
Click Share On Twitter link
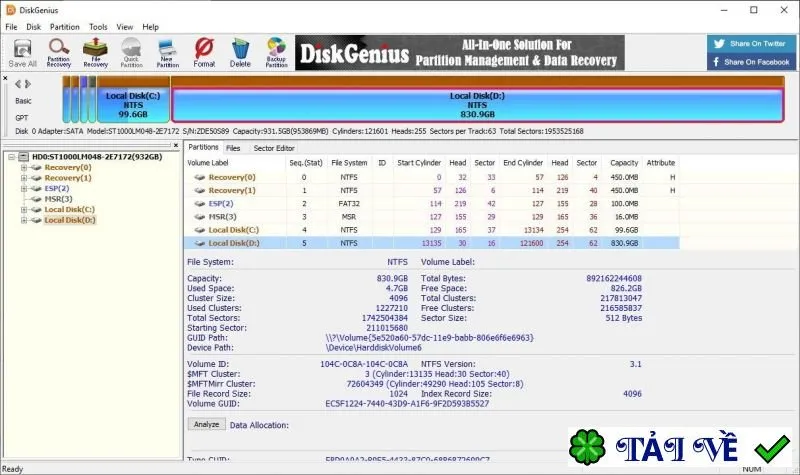(x=751, y=43)
